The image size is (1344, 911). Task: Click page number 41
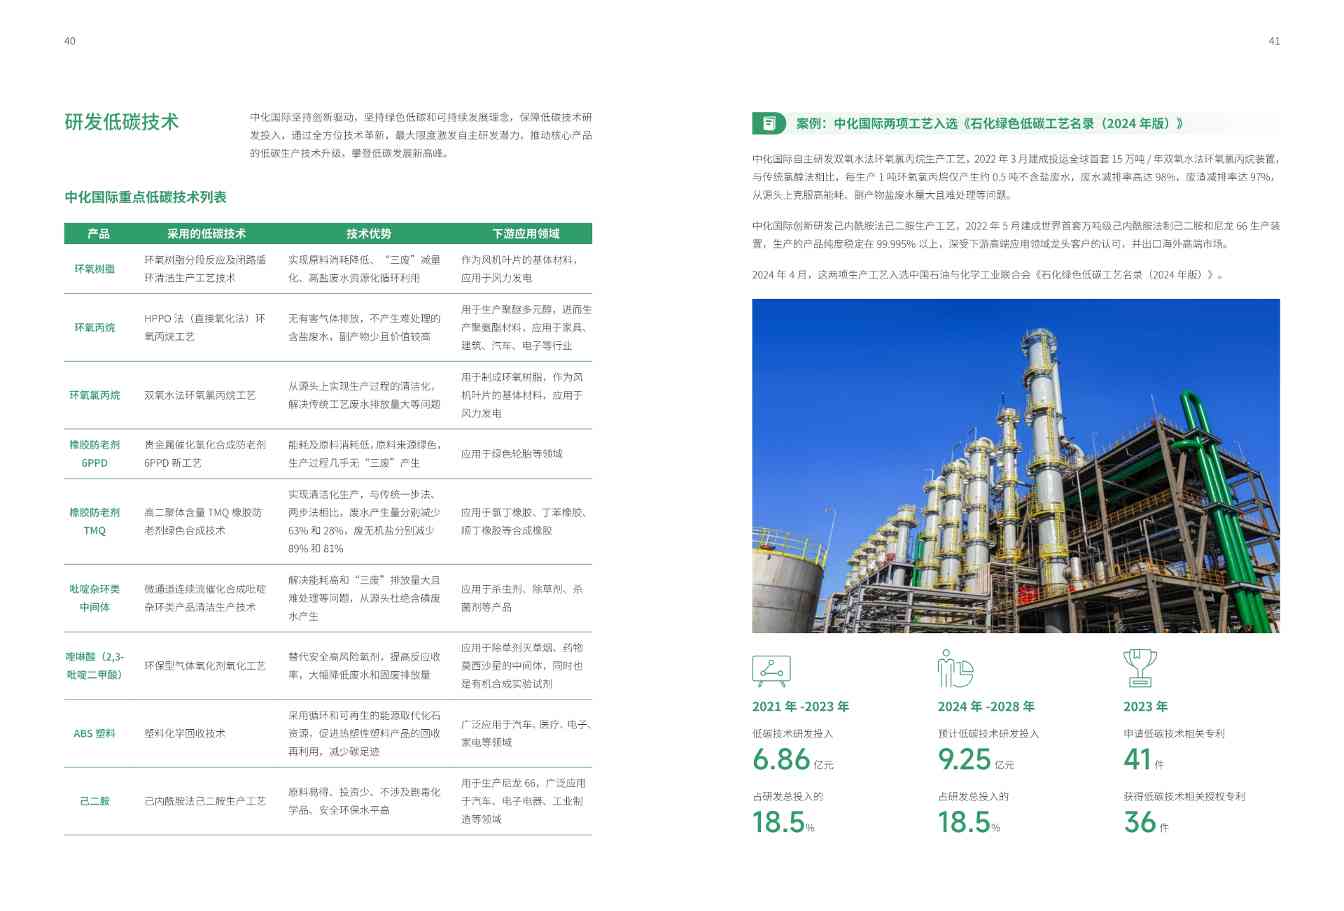pyautogui.click(x=1274, y=41)
